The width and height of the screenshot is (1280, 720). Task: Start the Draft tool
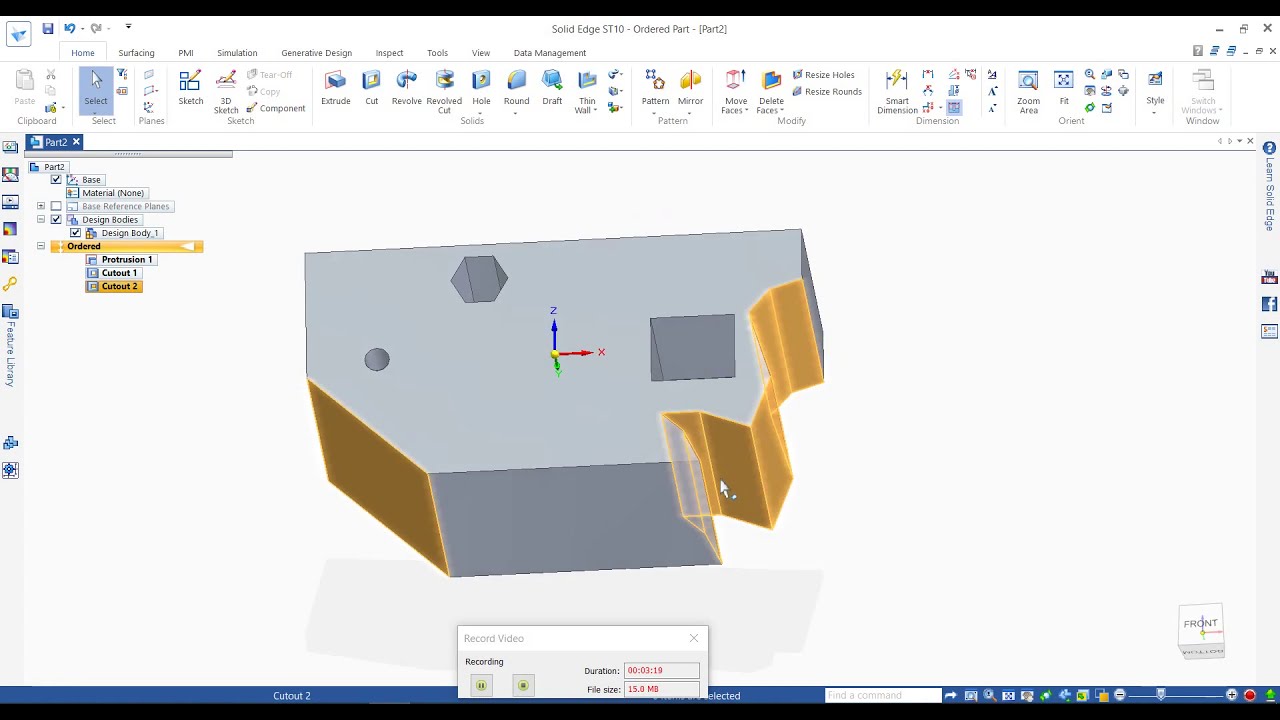[552, 88]
